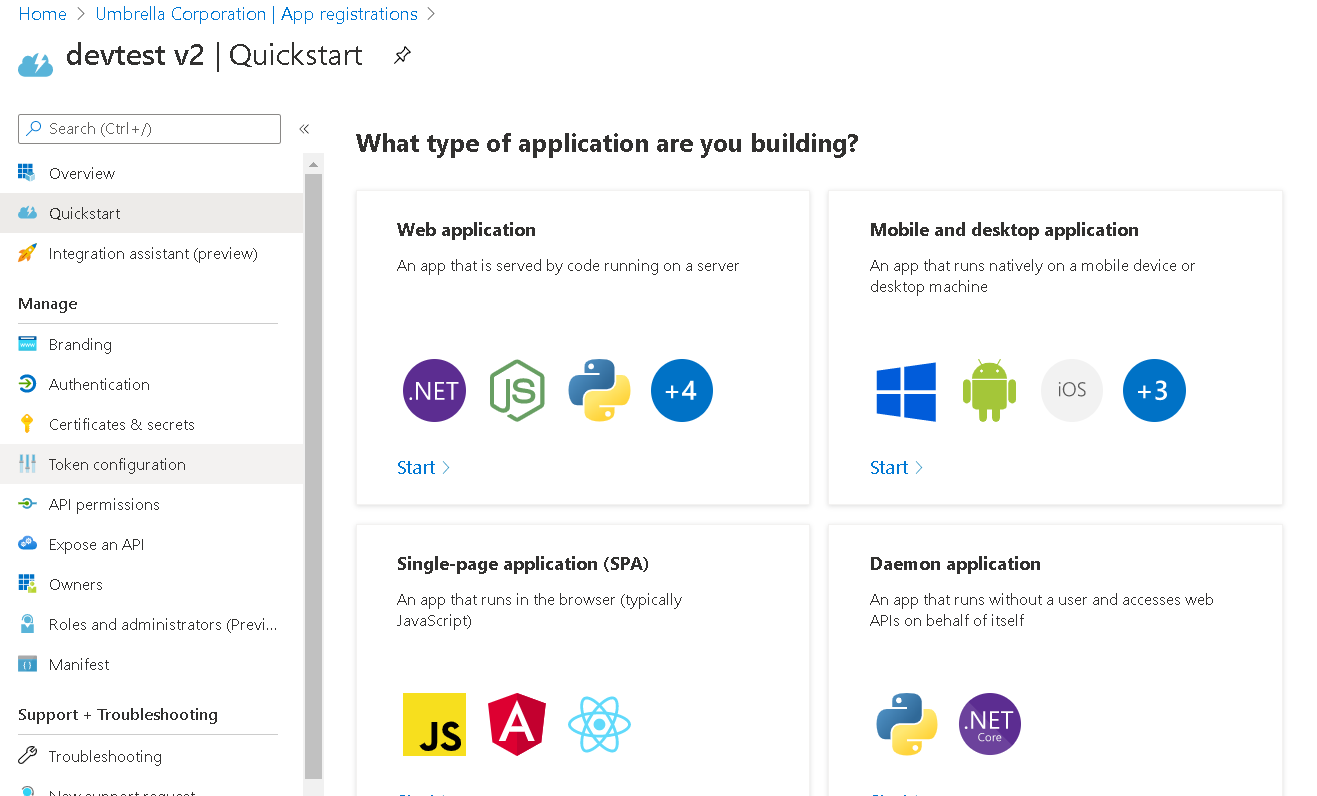Click the API permissions sidebar icon
The image size is (1317, 796).
(x=27, y=504)
